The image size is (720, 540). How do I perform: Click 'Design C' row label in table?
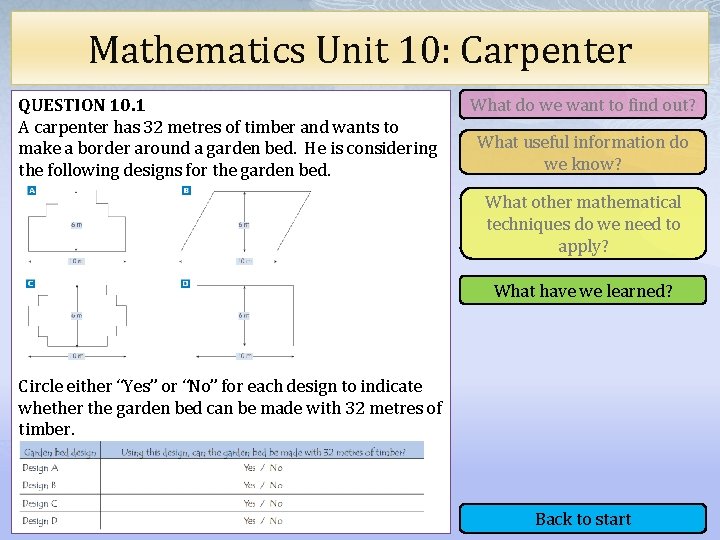point(40,503)
